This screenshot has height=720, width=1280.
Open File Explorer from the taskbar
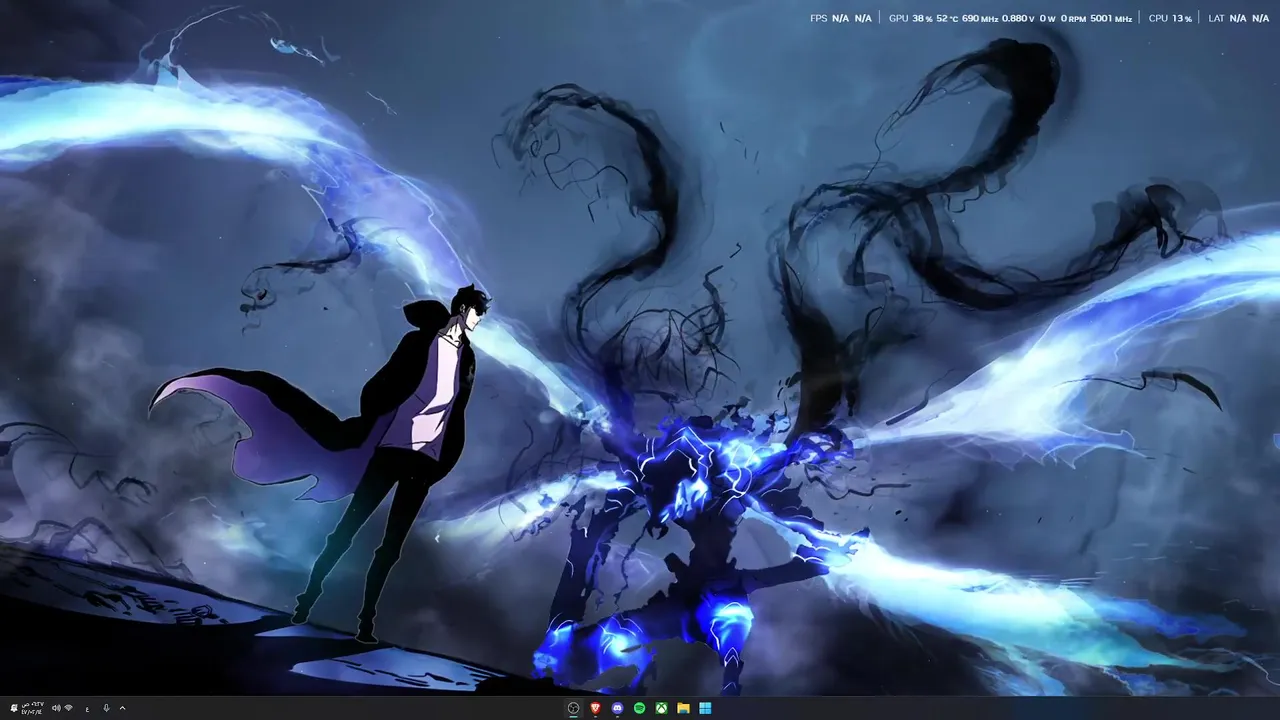684,708
